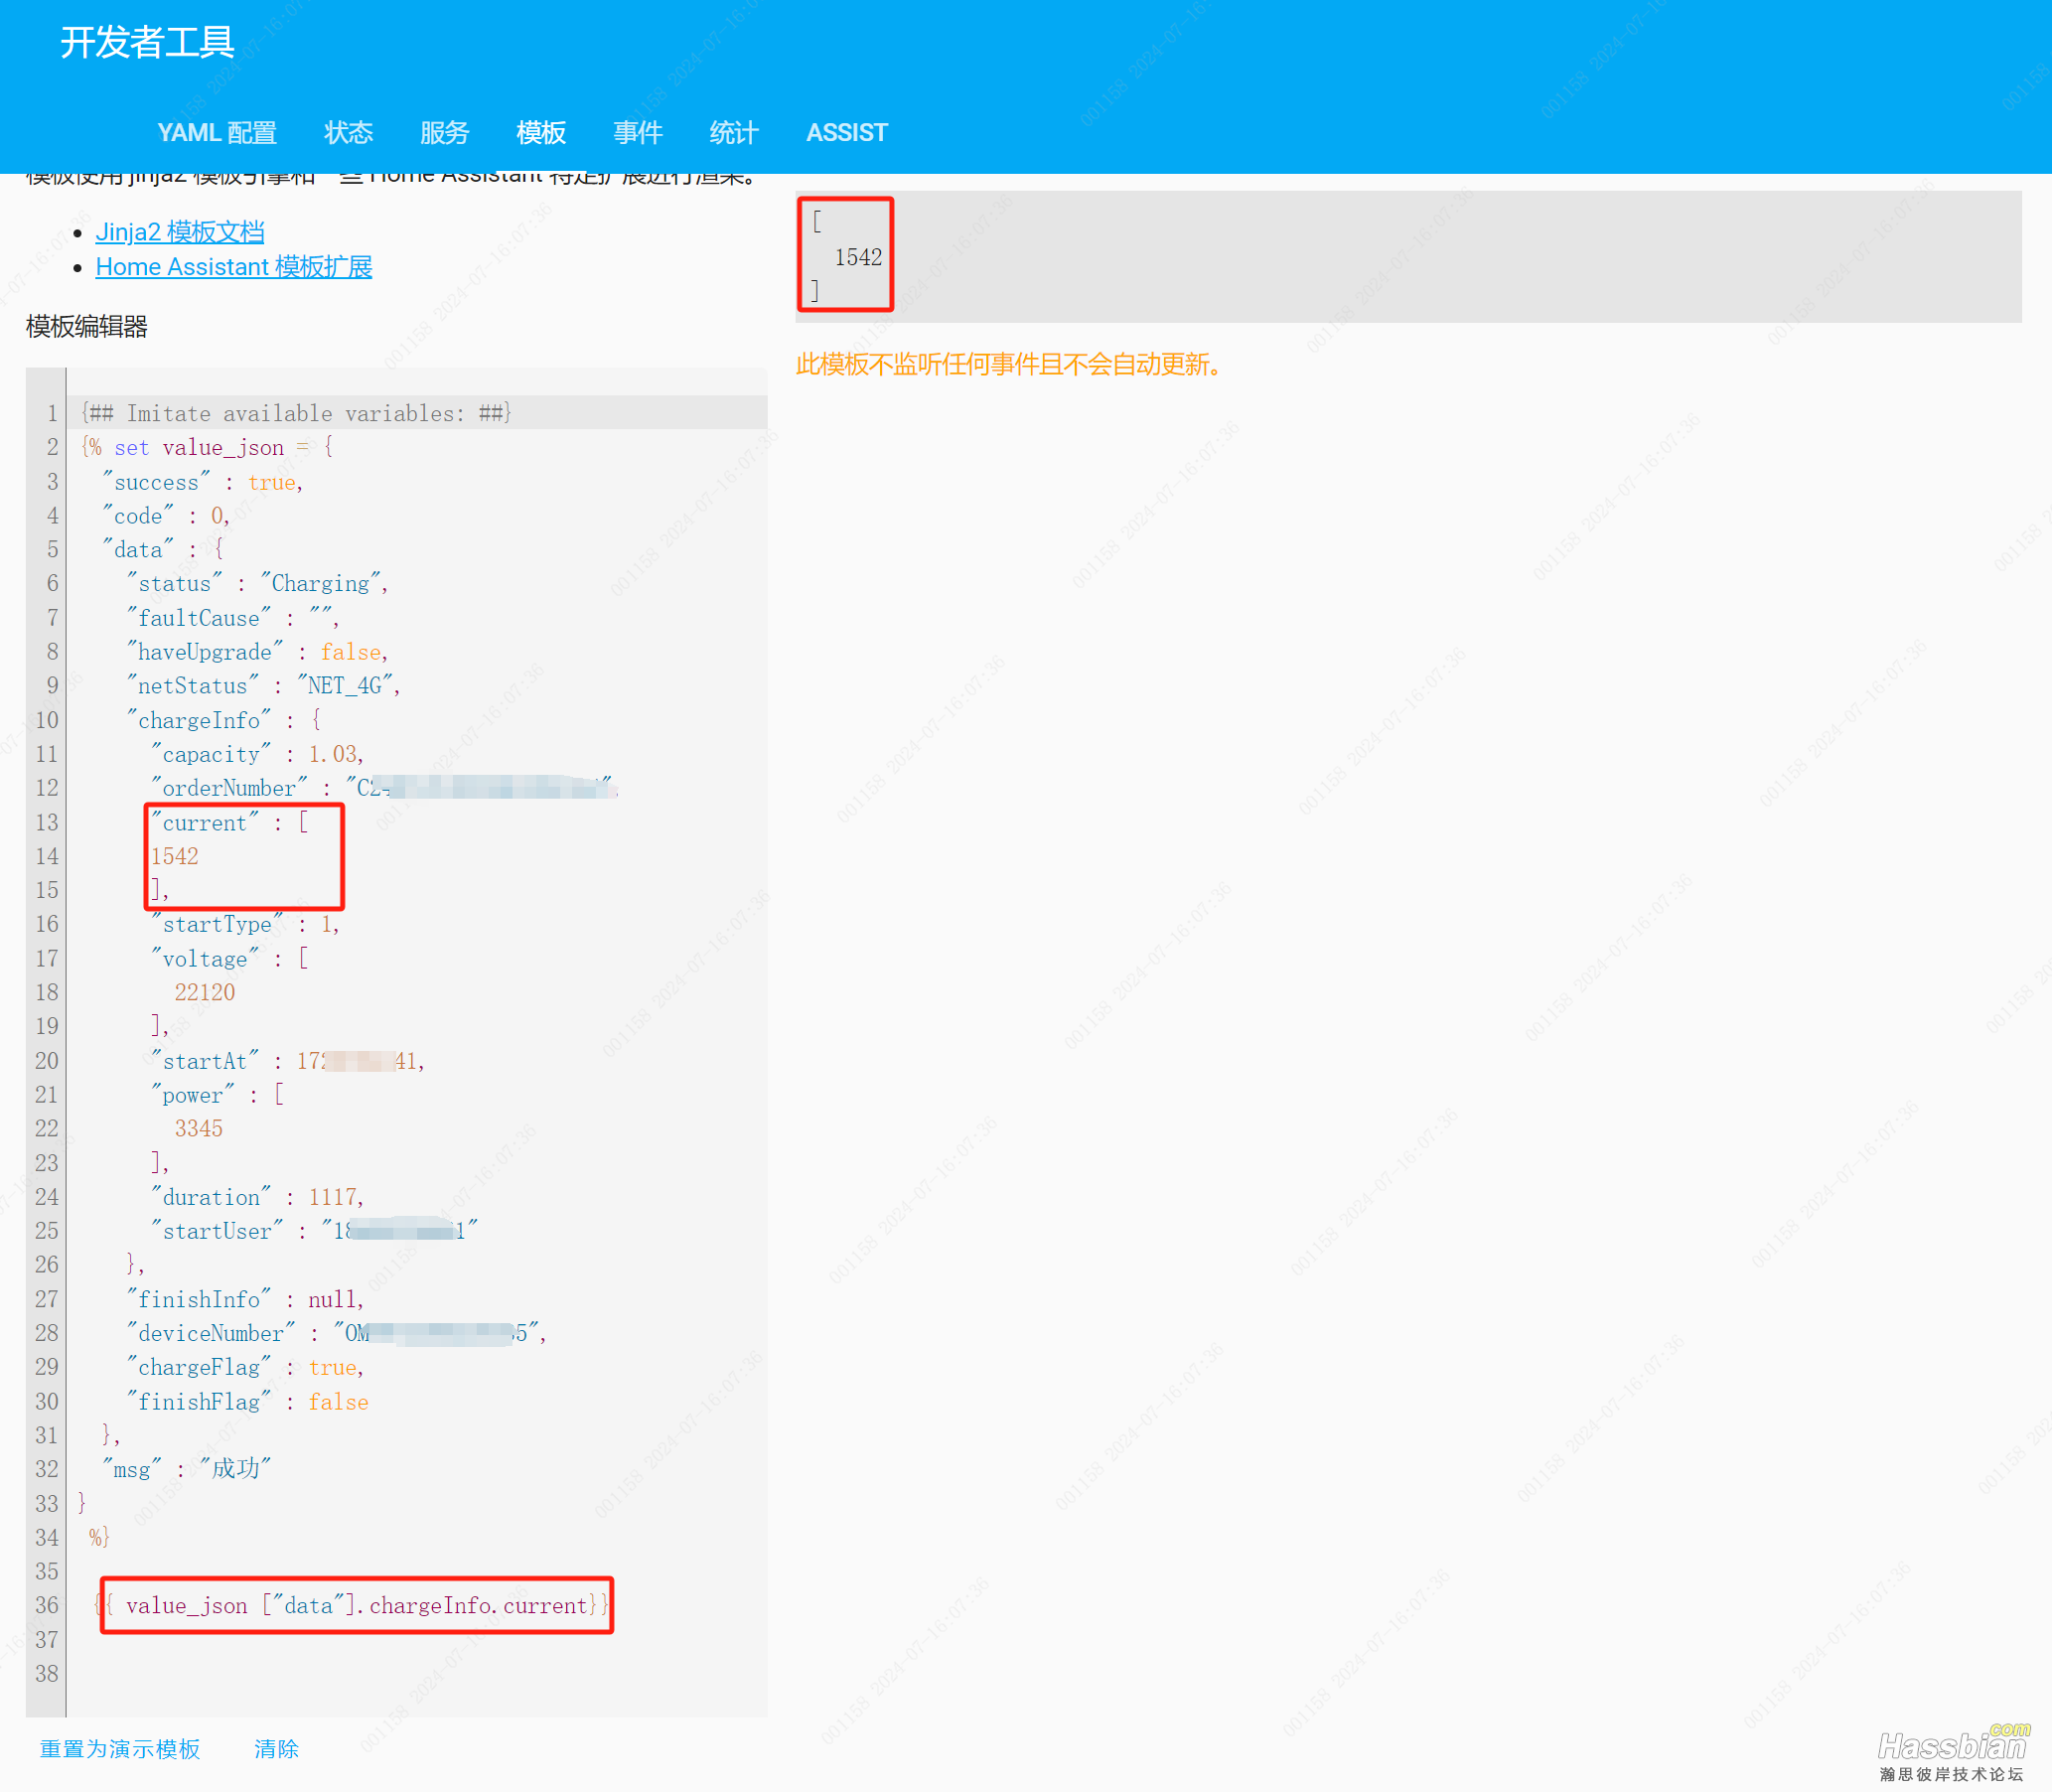2052x1792 pixels.
Task: Click the "status" : "Charging" line
Action: point(258,583)
